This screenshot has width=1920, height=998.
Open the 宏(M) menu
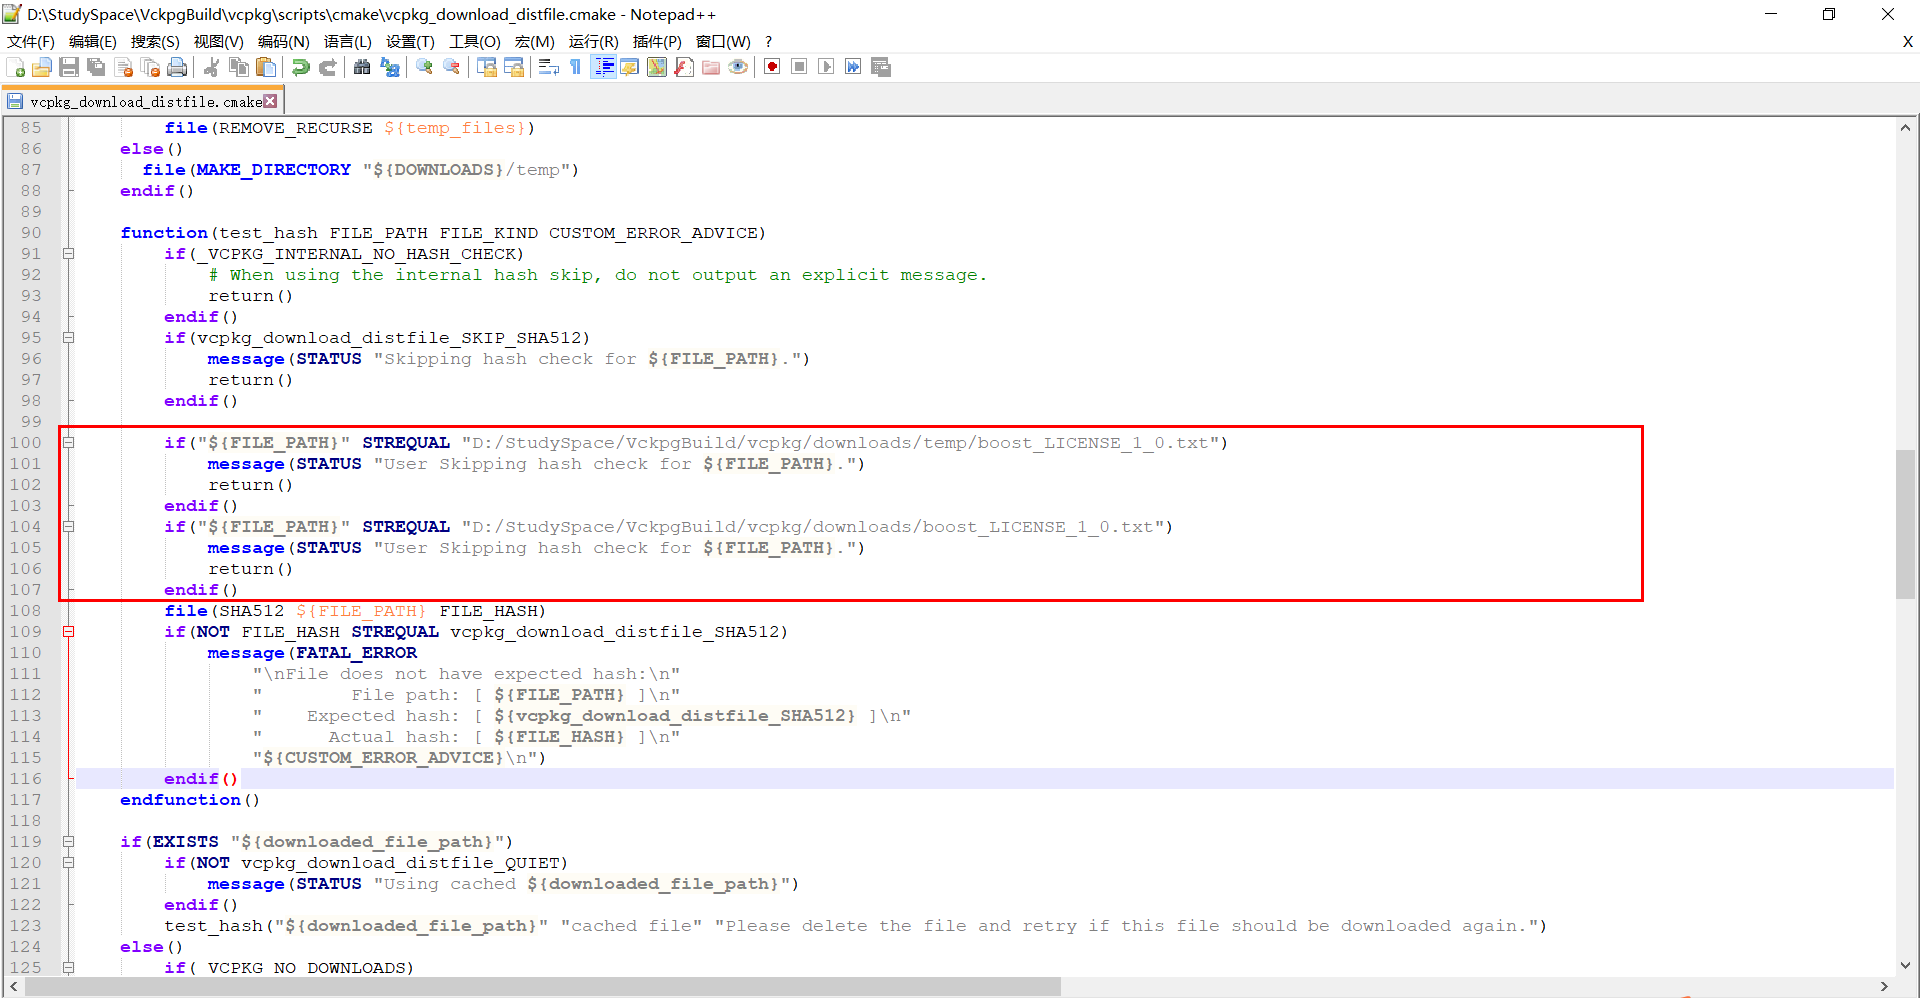[535, 42]
